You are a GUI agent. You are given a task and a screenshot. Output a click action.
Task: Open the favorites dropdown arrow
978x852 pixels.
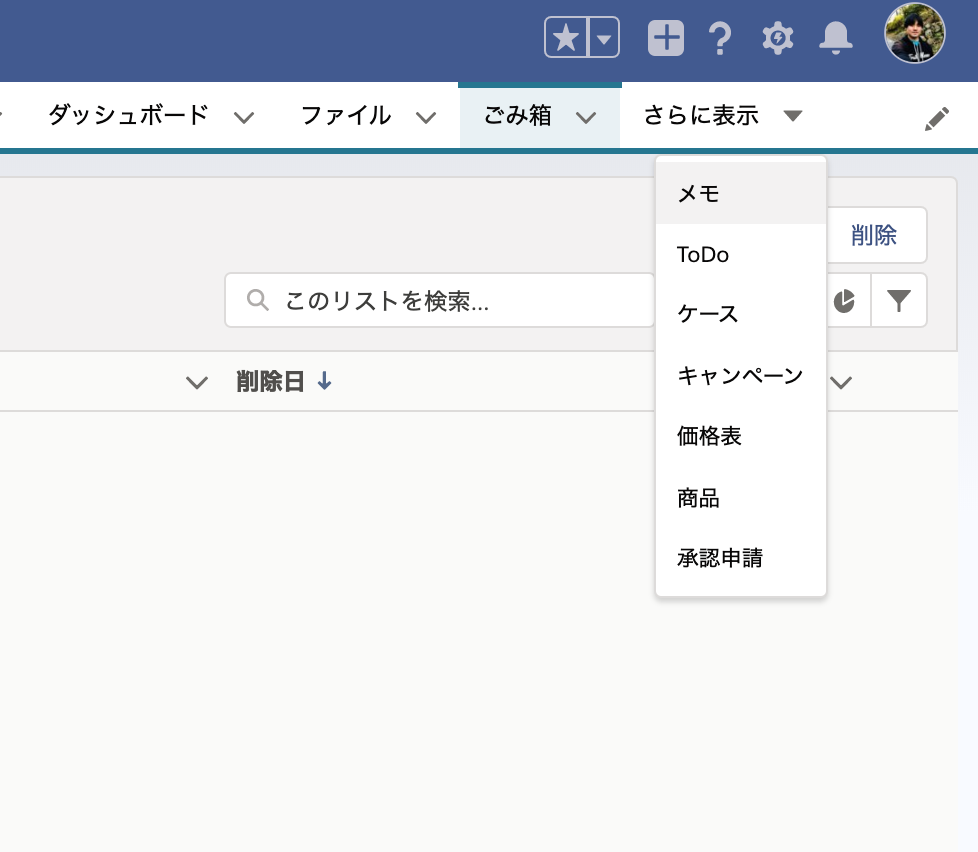click(x=604, y=37)
